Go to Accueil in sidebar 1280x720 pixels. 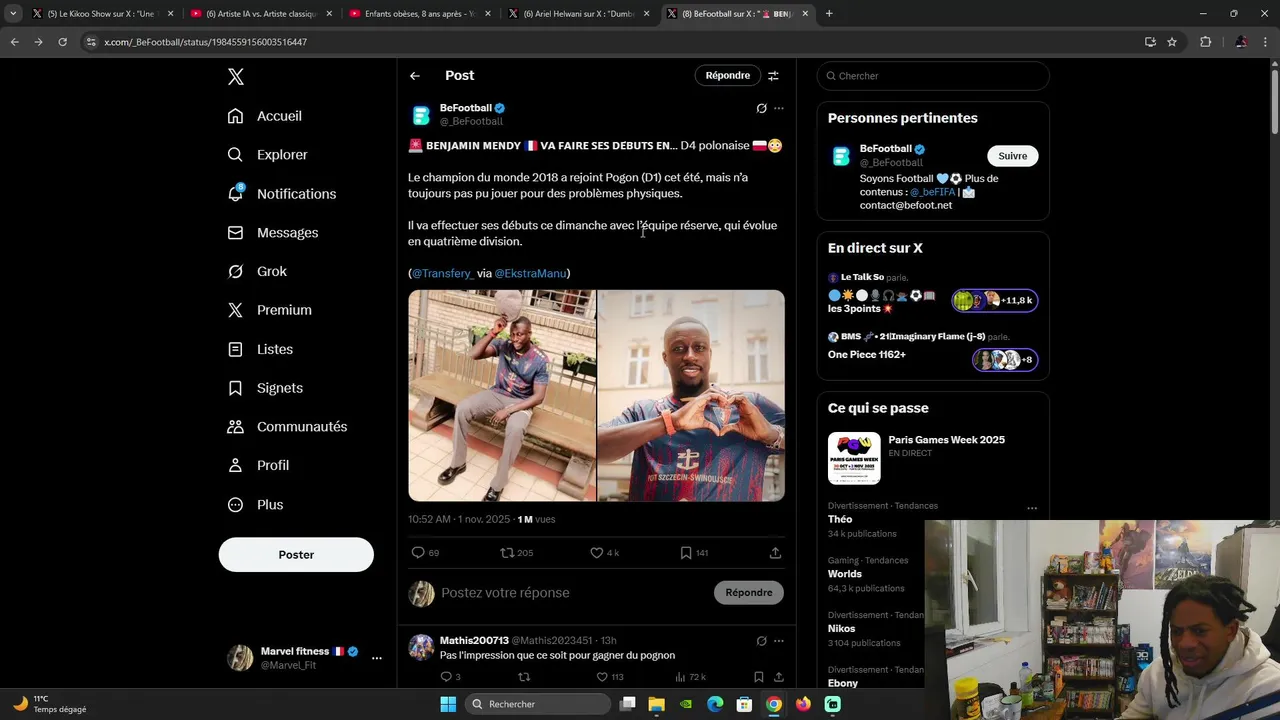[x=265, y=116]
